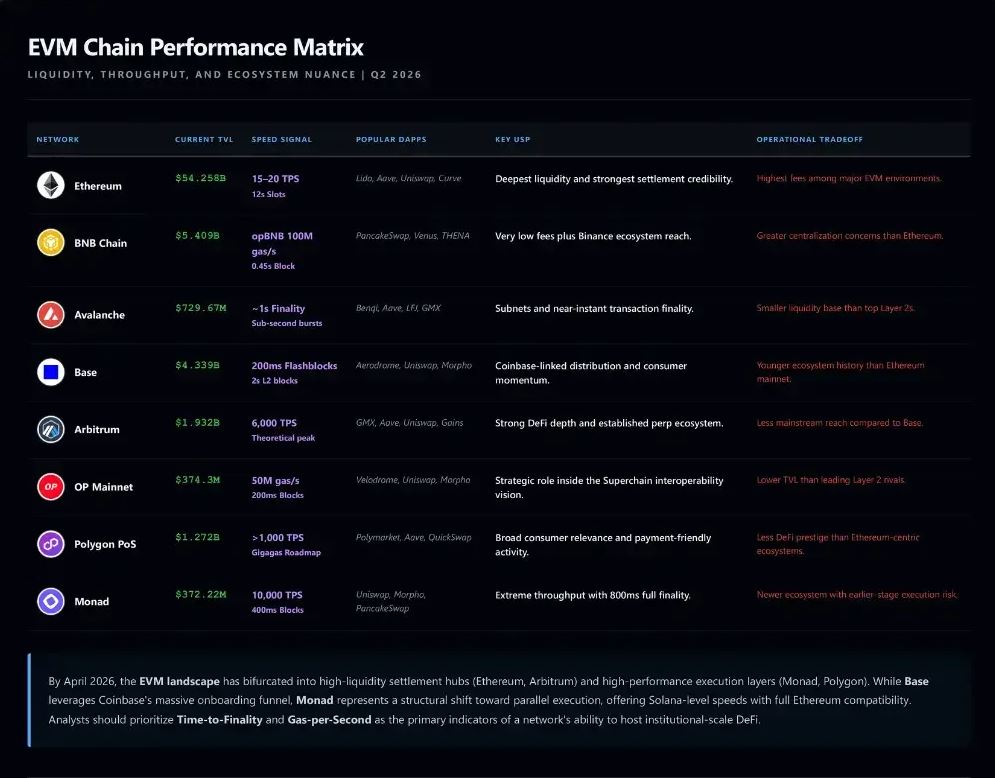Click the $1.932B TVL value
Viewport: 995px width, 778px height.
tap(197, 422)
